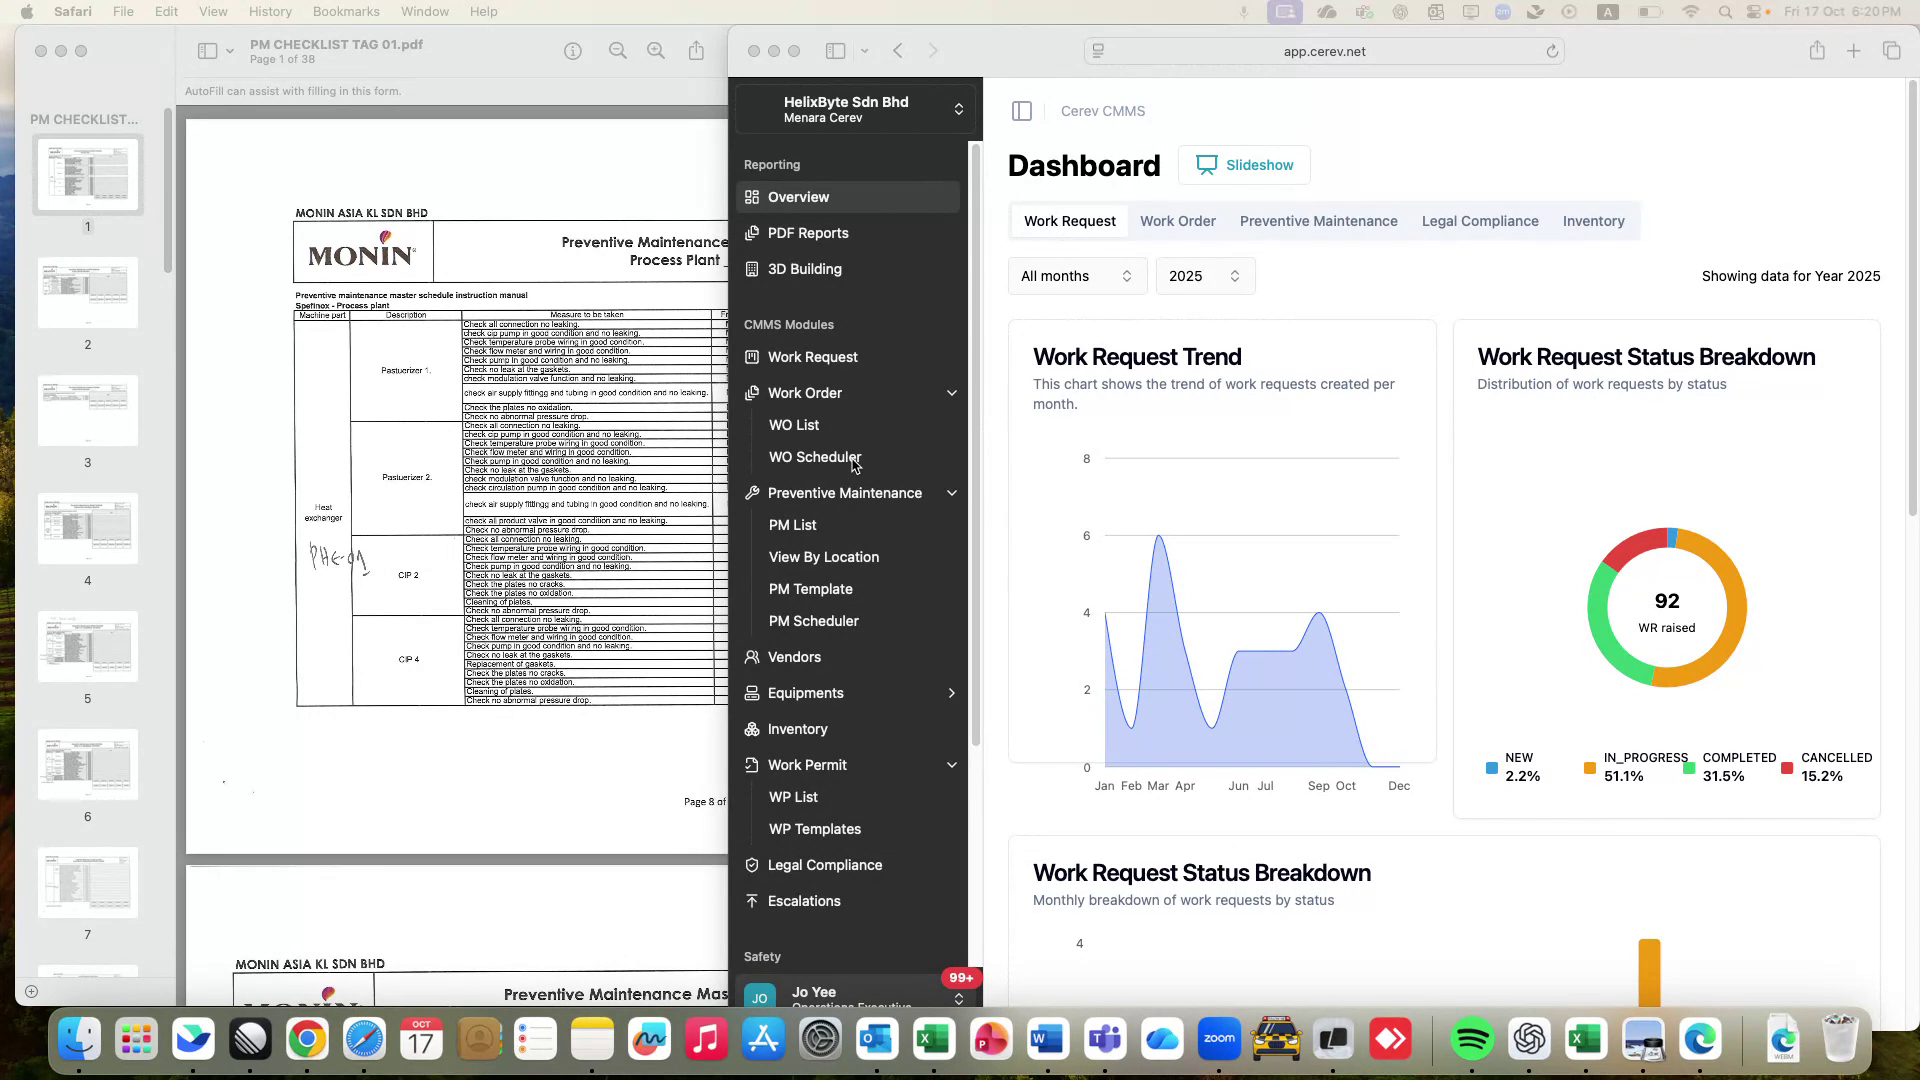Image resolution: width=1920 pixels, height=1080 pixels.
Task: Open page 4 thumbnail in the PDF
Action: [x=87, y=528]
